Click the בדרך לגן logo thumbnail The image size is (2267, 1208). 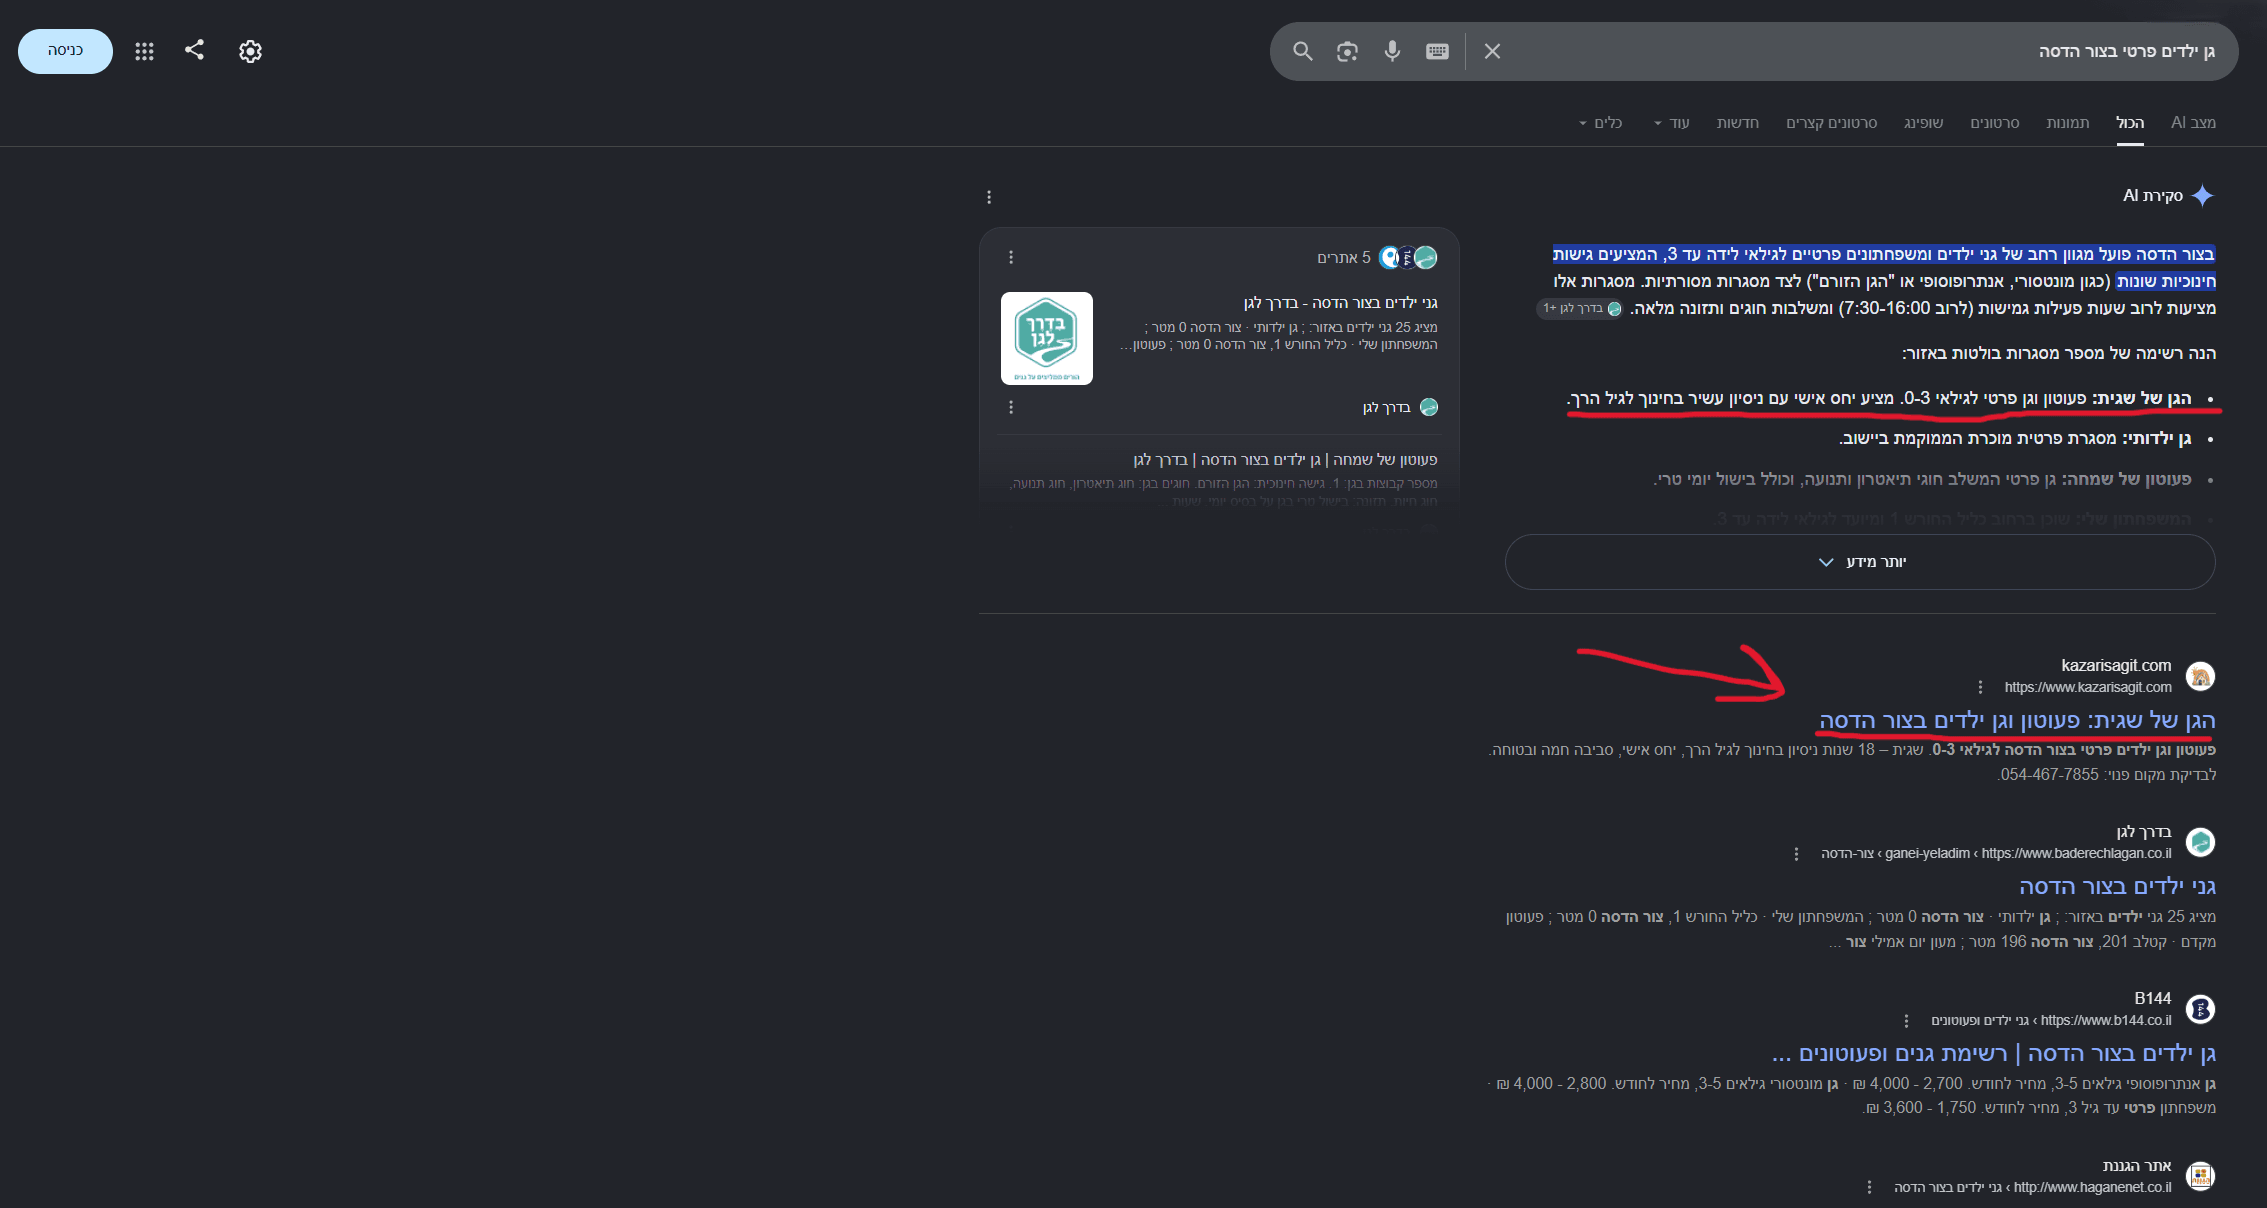point(1047,338)
